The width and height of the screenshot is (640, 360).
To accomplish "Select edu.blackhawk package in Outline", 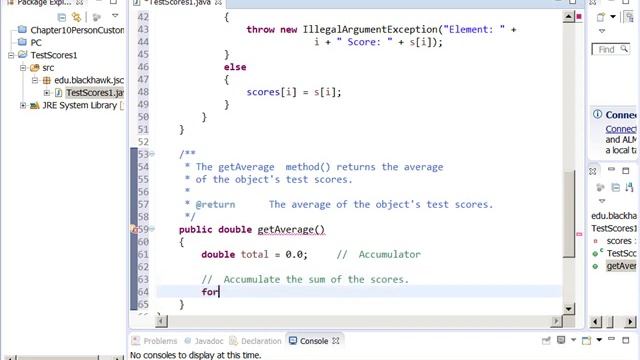I will (x=614, y=216).
